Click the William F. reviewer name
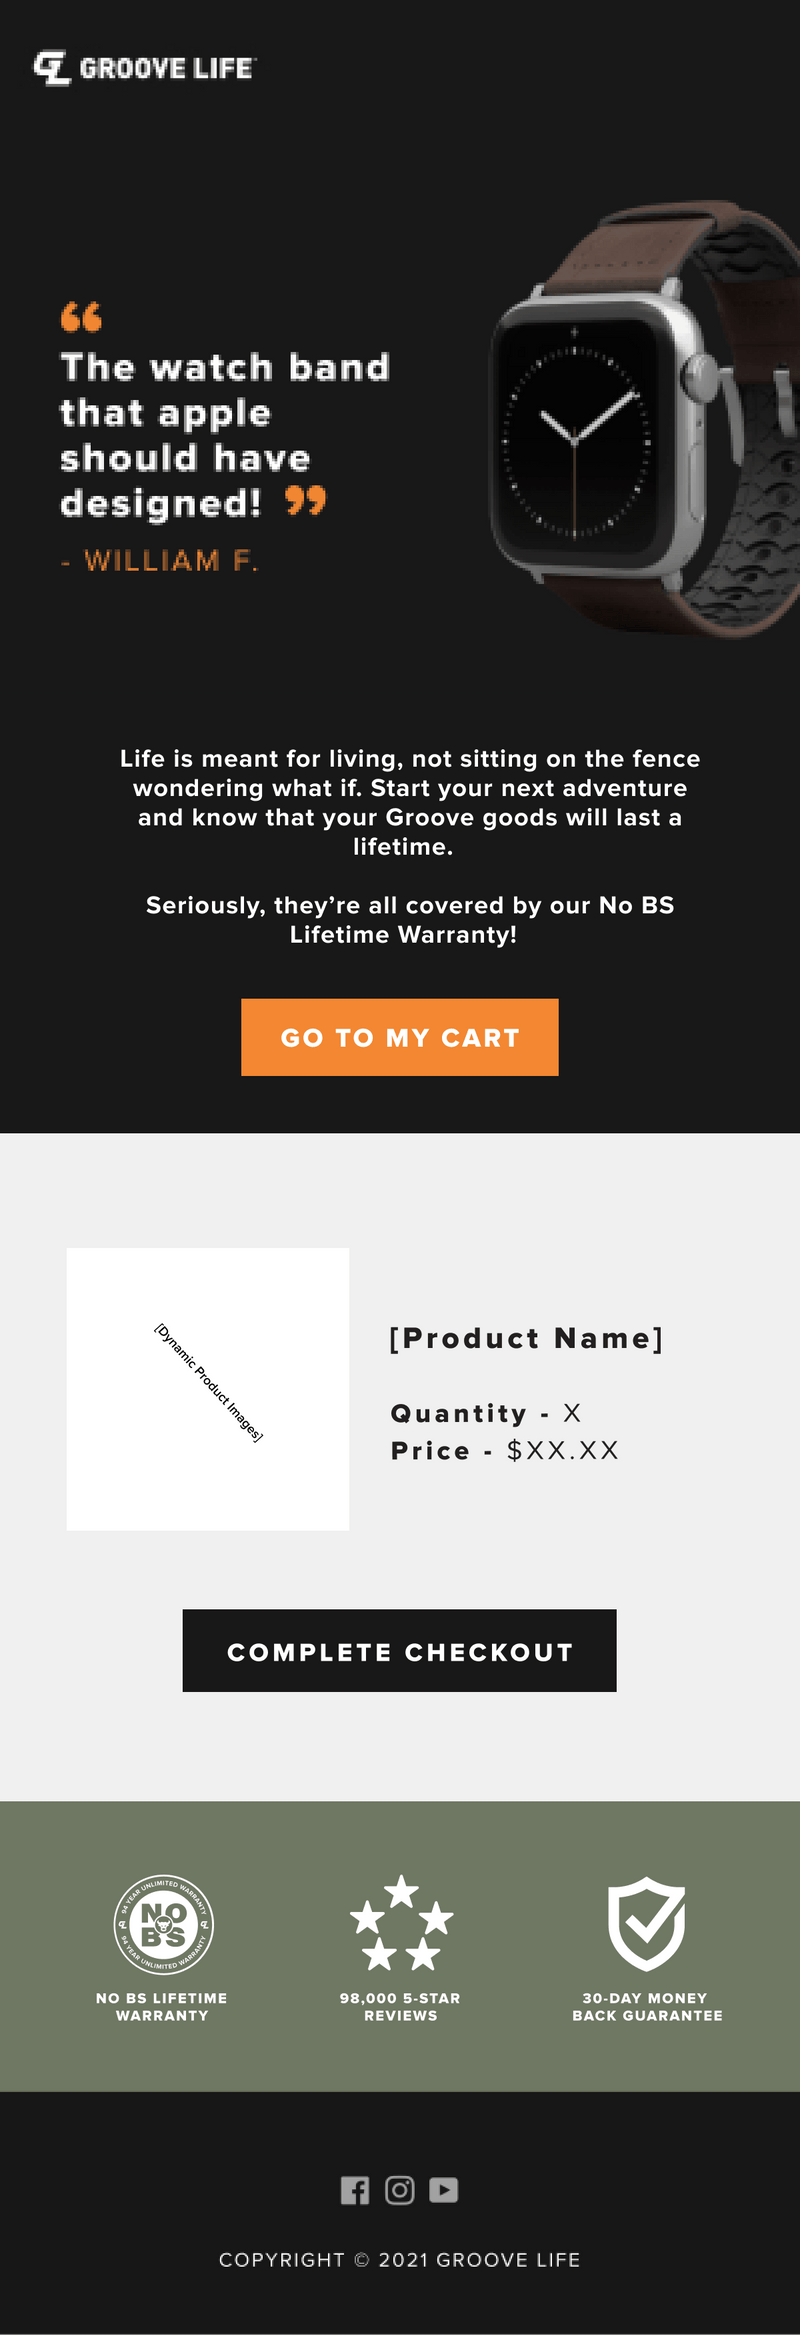The image size is (800, 2336). (170, 560)
